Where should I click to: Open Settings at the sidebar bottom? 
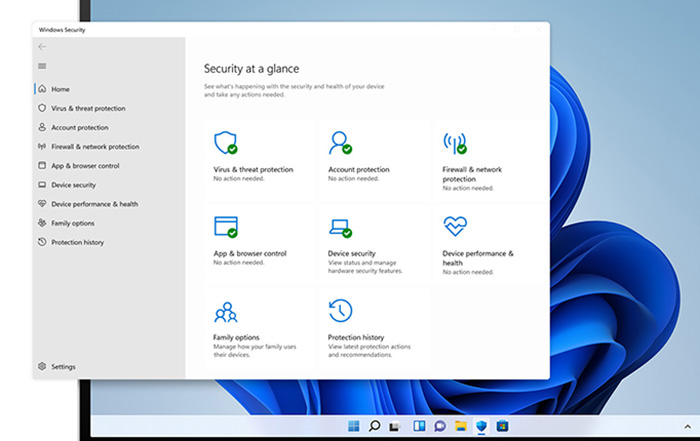(63, 366)
